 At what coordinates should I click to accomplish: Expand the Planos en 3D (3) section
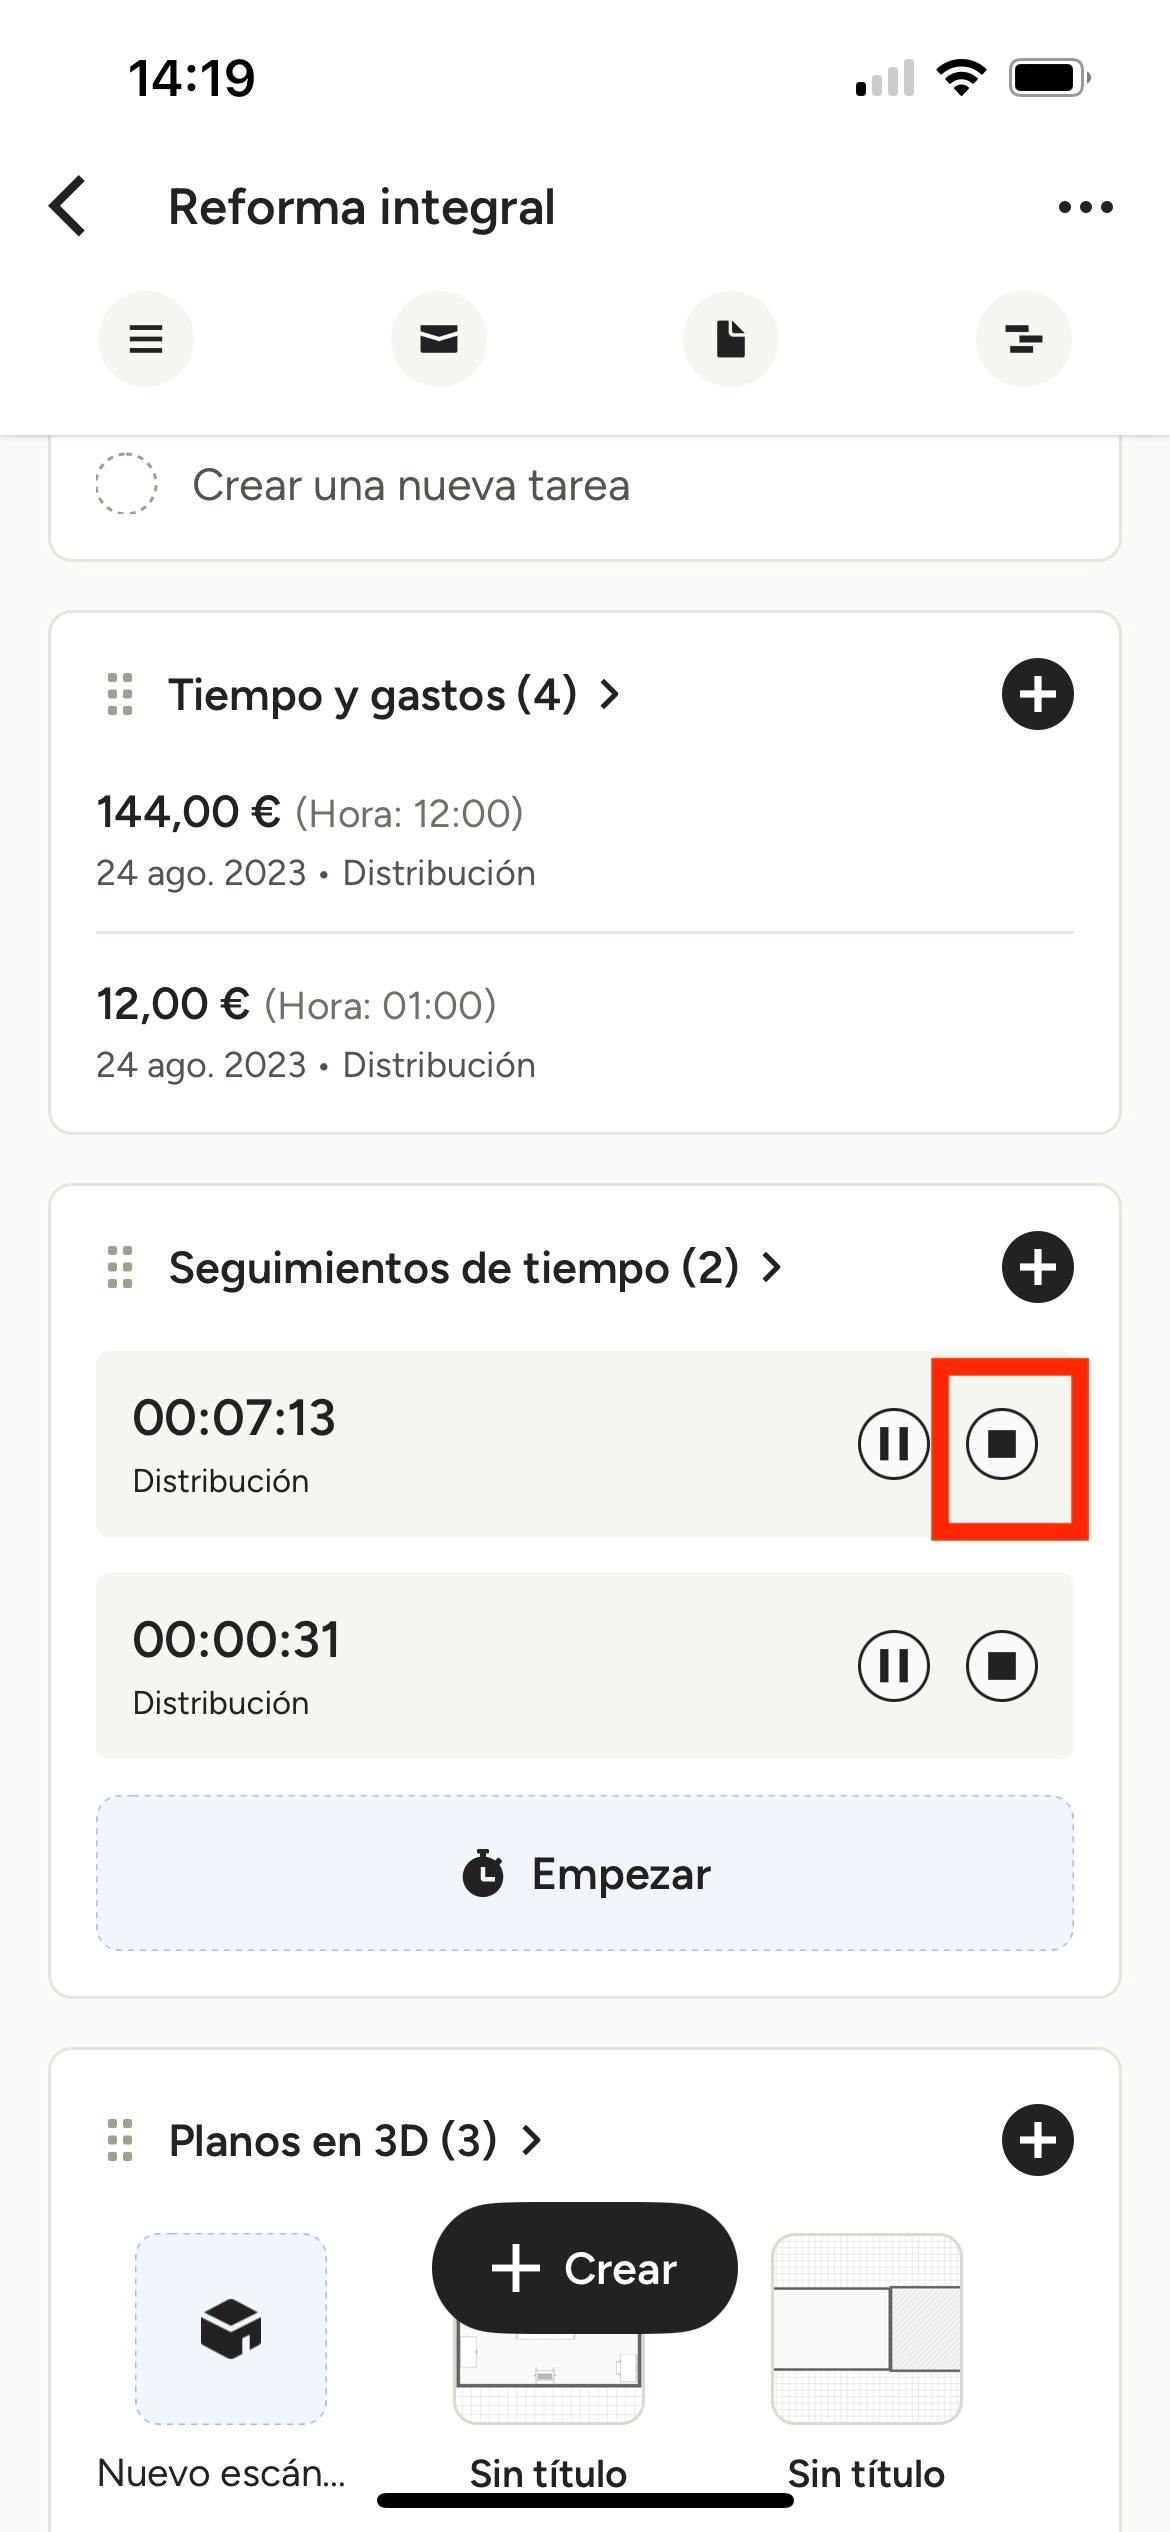point(354,2140)
